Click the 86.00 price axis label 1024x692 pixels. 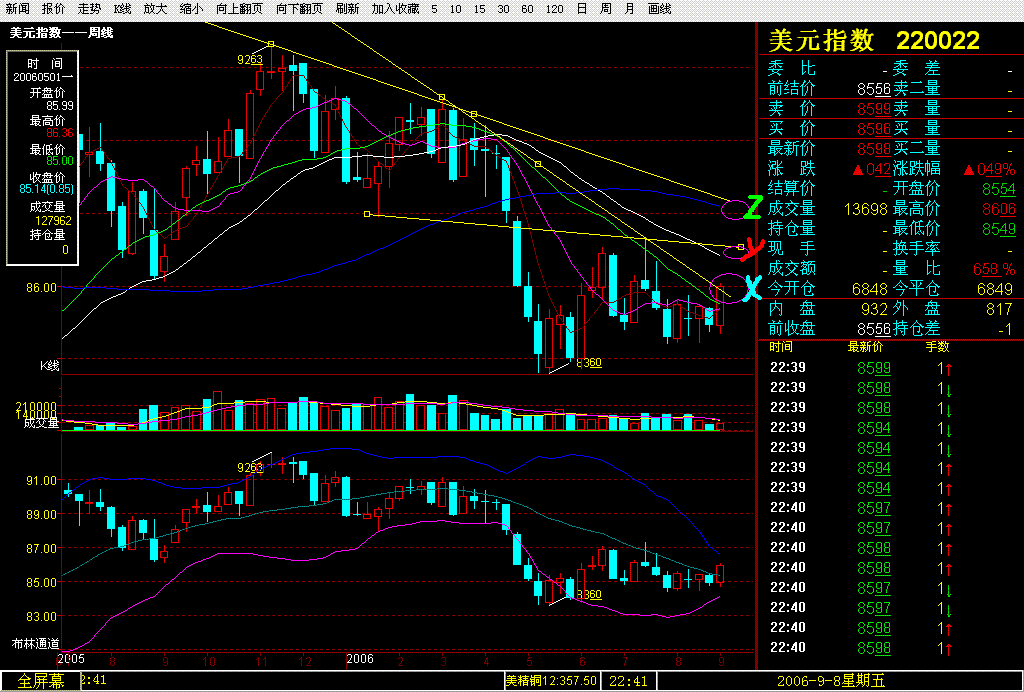pyautogui.click(x=42, y=287)
